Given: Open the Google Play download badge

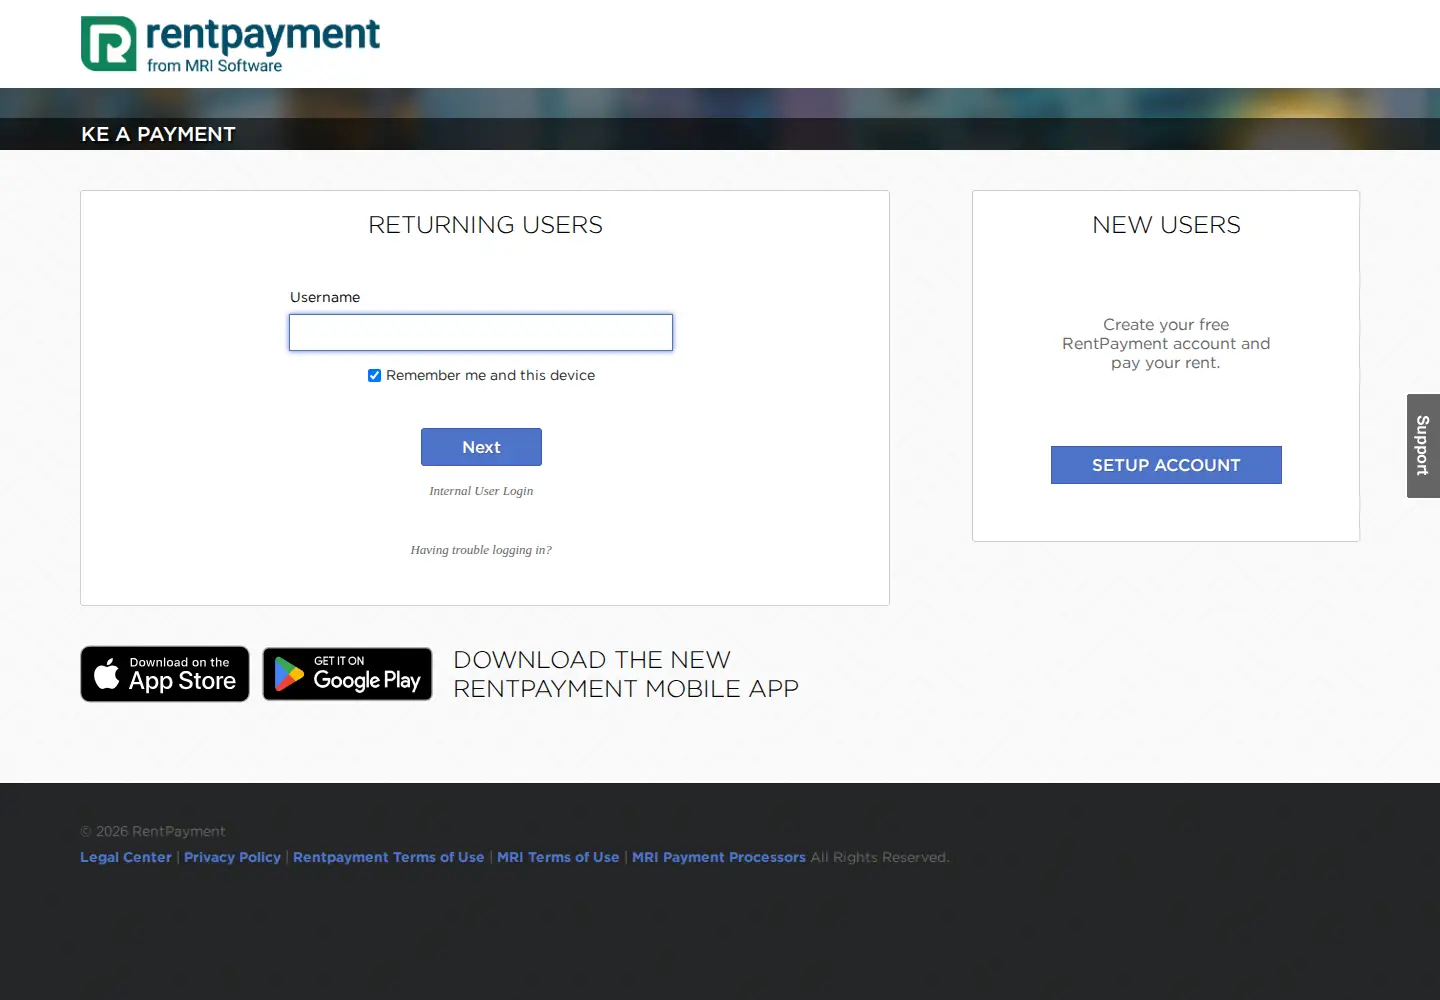Looking at the screenshot, I should click(x=348, y=674).
